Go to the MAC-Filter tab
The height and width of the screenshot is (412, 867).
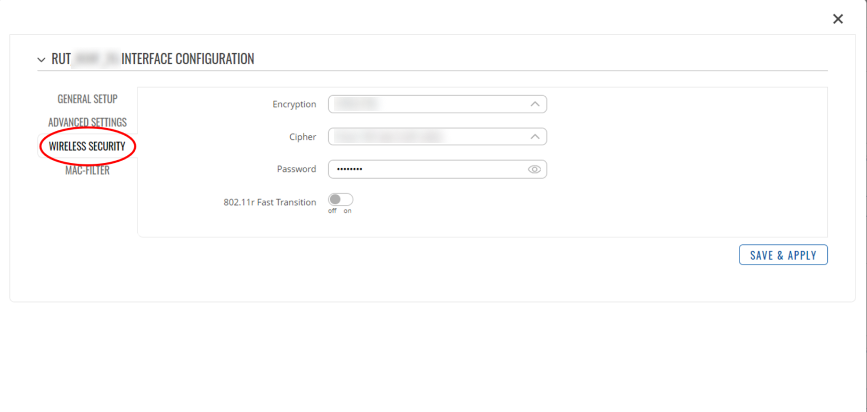tap(87, 170)
